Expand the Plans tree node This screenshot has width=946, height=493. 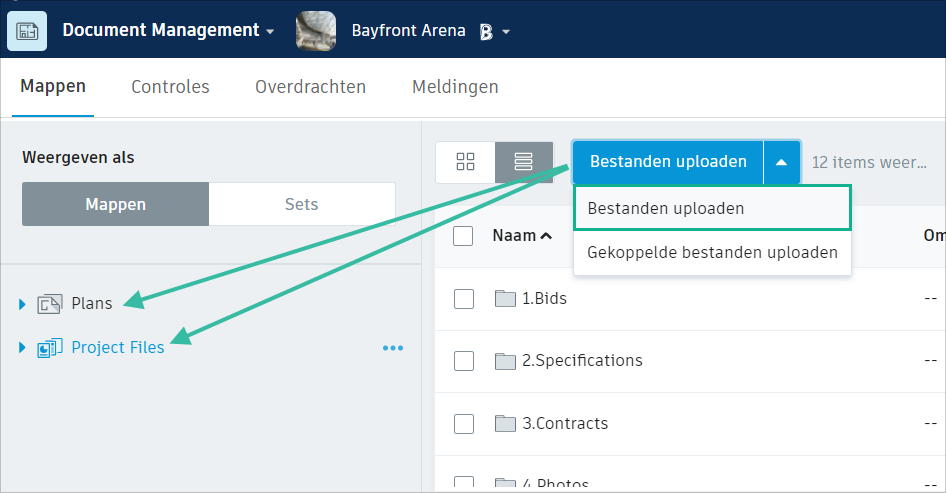point(22,304)
